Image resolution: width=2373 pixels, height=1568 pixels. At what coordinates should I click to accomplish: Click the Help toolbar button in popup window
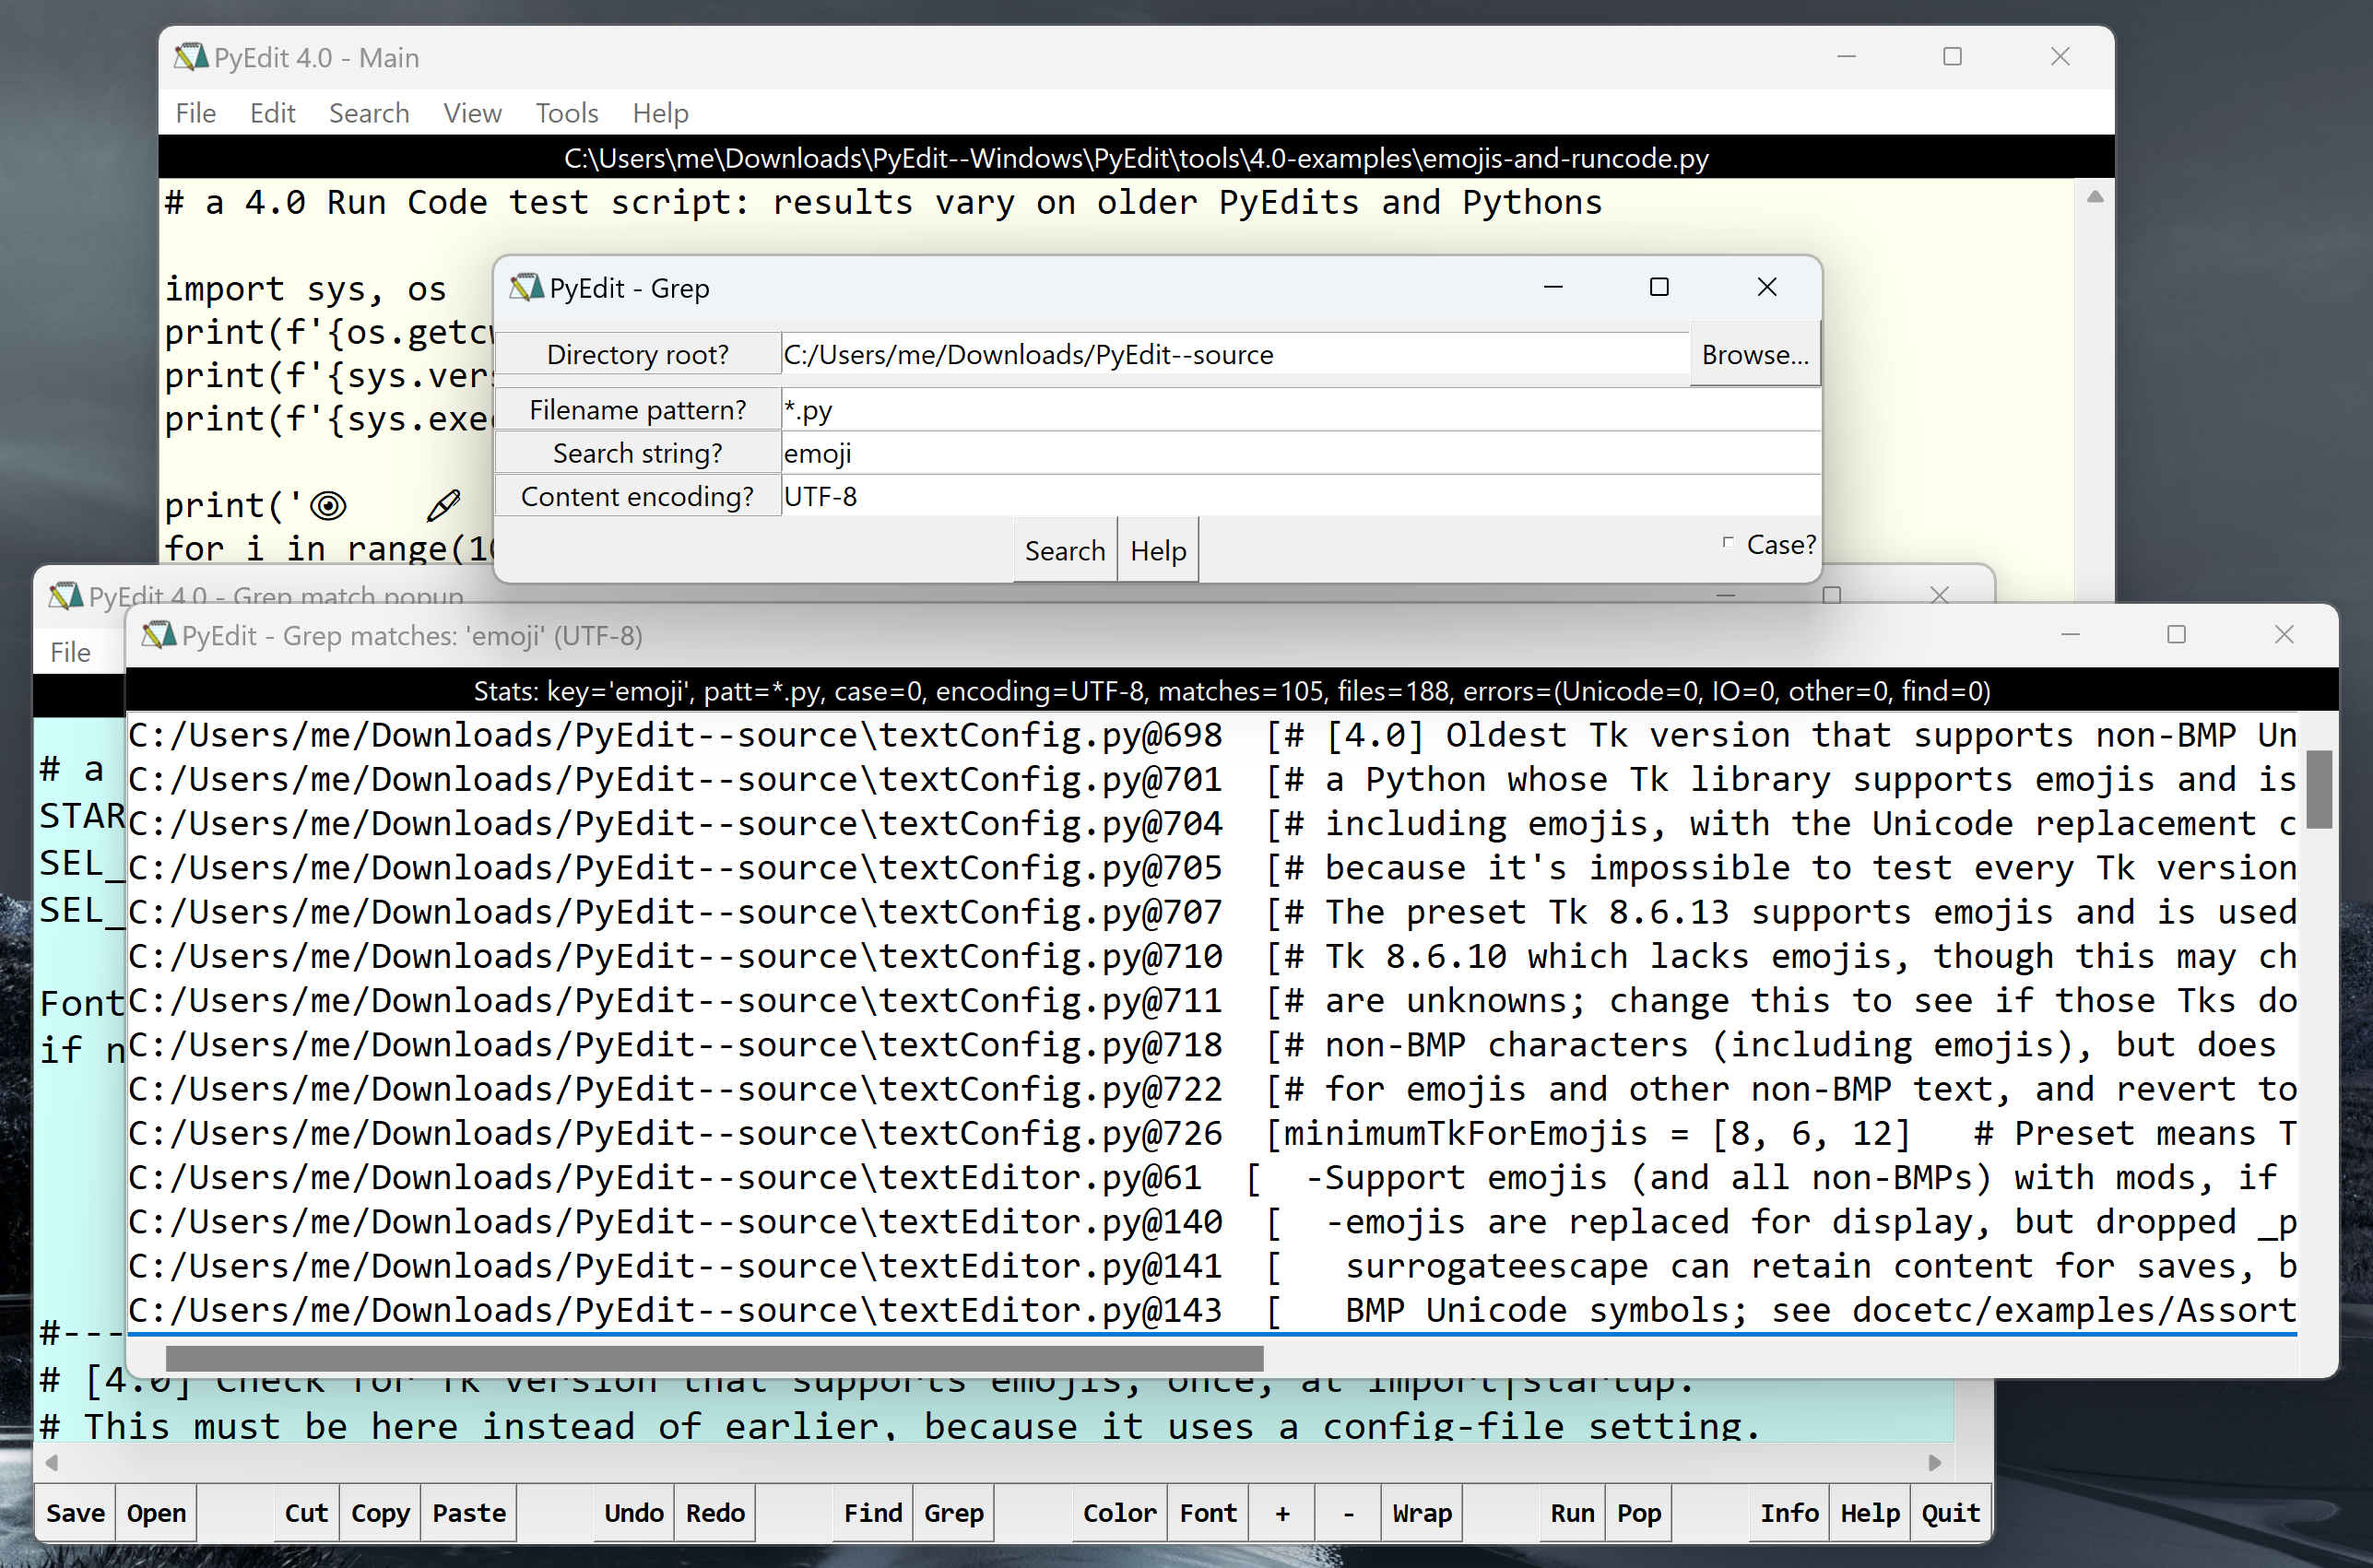[x=1871, y=1513]
